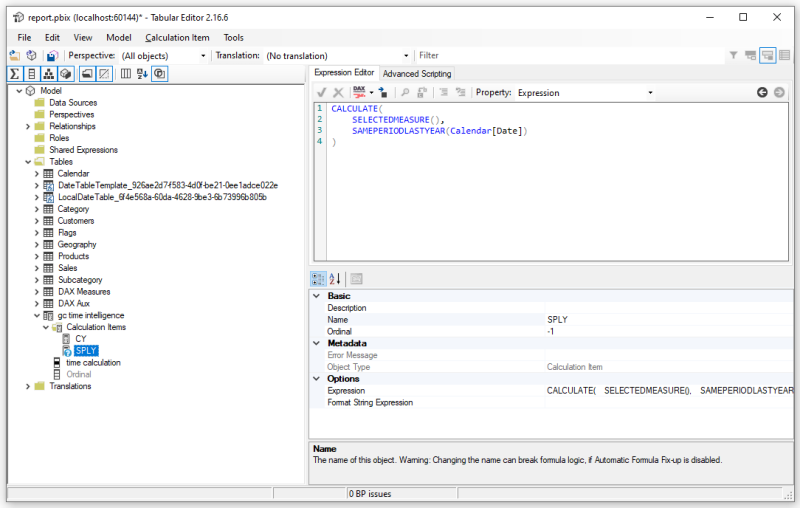This screenshot has height=508, width=800.
Task: Click the funnel filter icon
Action: (x=733, y=56)
